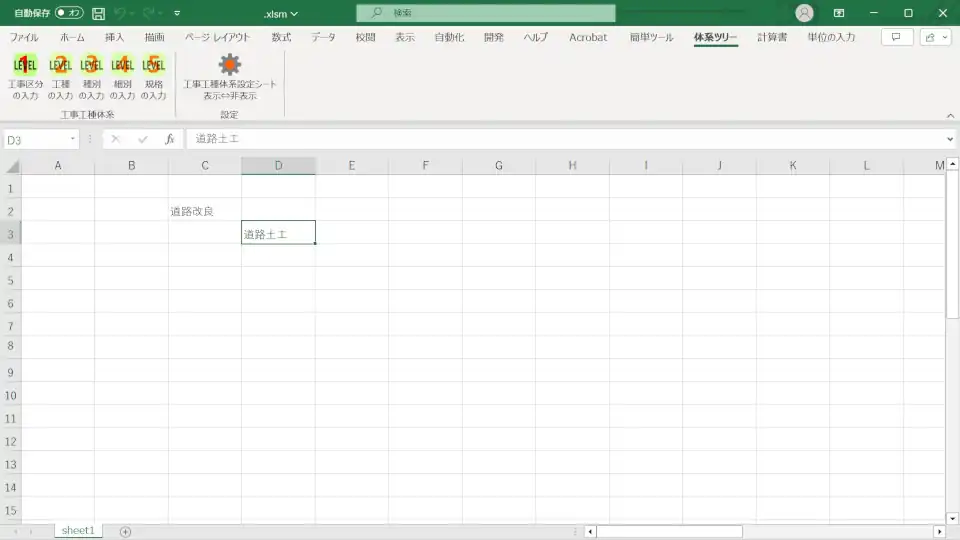This screenshot has width=960, height=540.
Task: Switch to the 簡単ツール tab
Action: pos(651,37)
